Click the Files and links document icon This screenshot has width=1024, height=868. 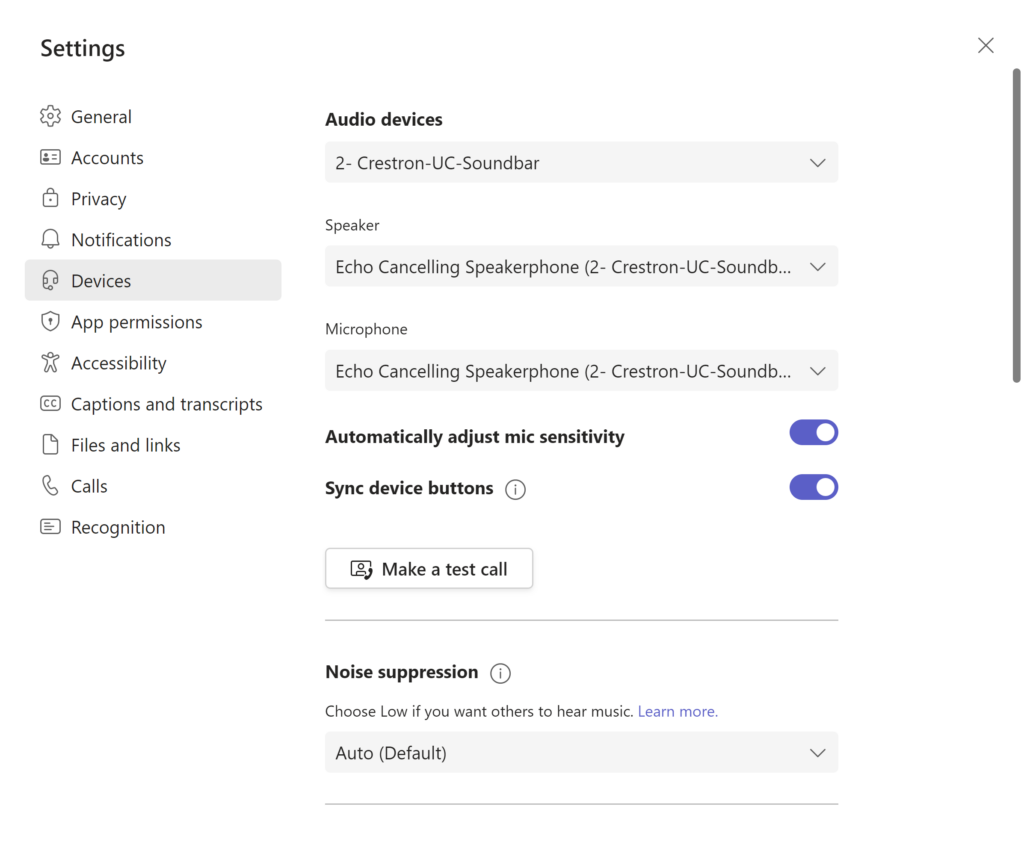[x=50, y=445]
